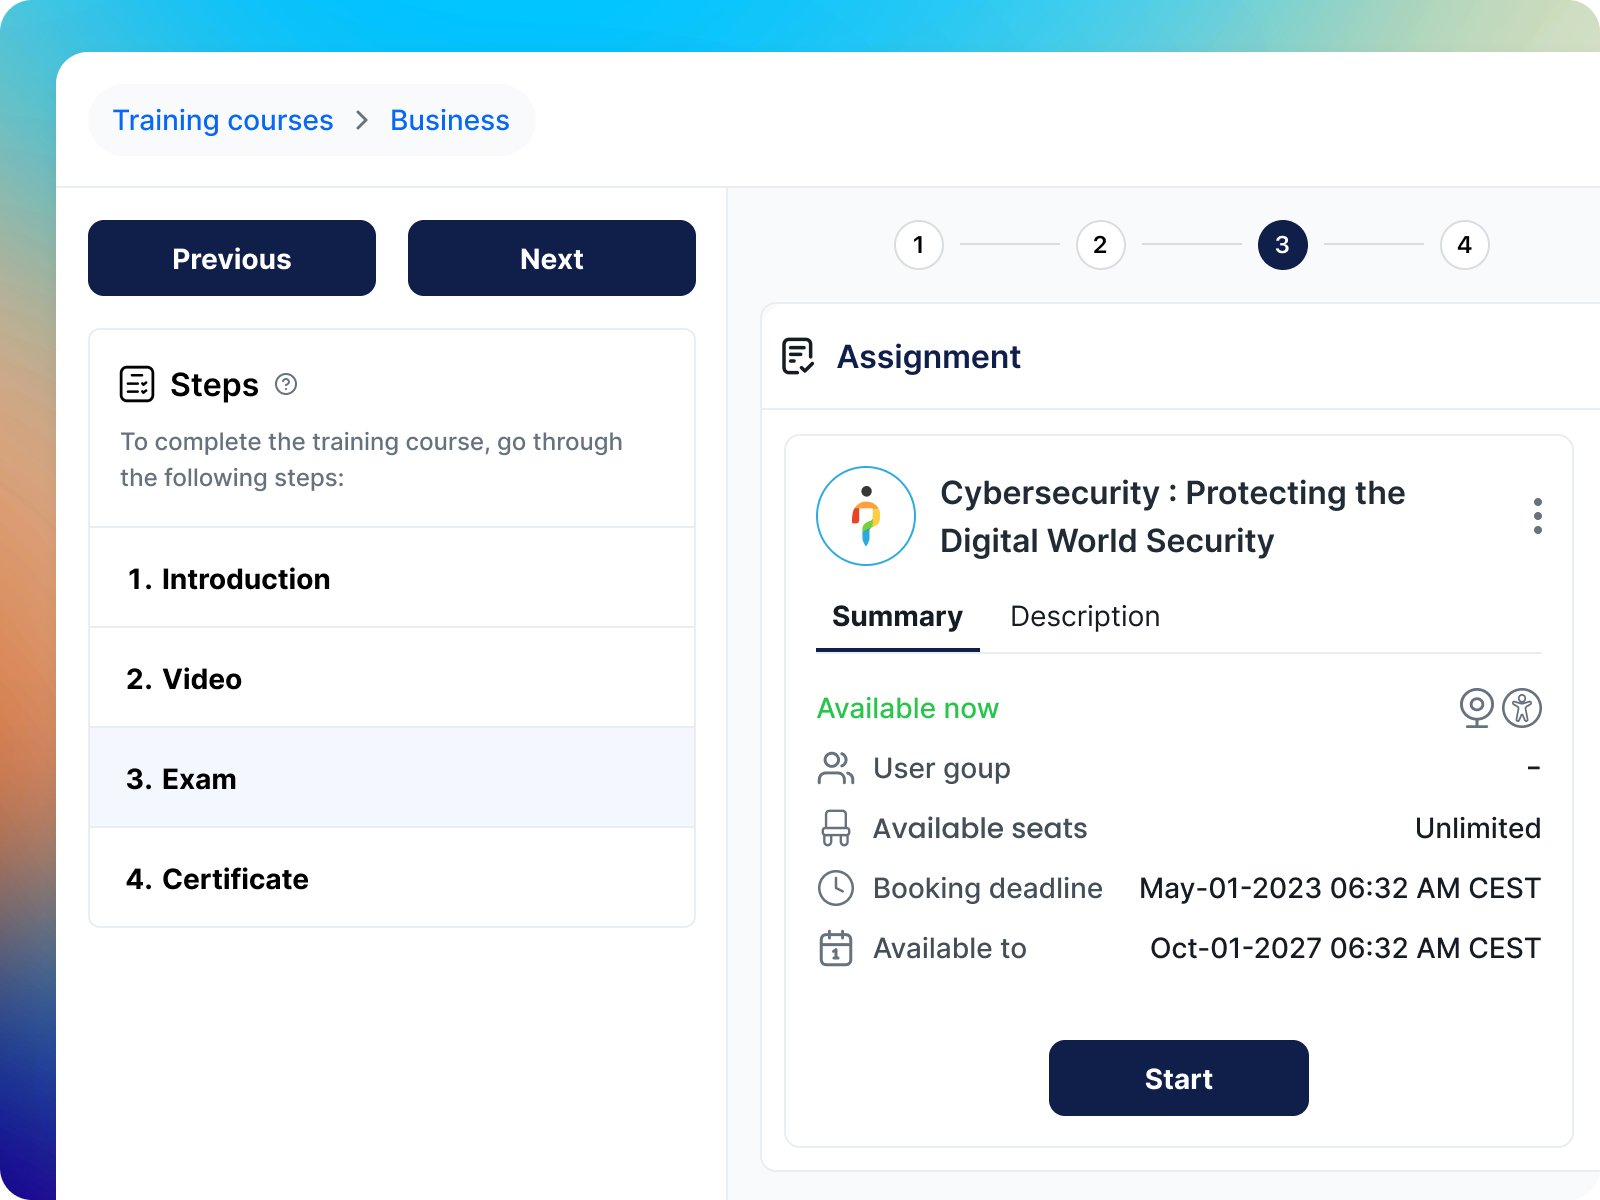1600x1200 pixels.
Task: Open the Training courses breadcrumb link
Action: click(x=223, y=120)
